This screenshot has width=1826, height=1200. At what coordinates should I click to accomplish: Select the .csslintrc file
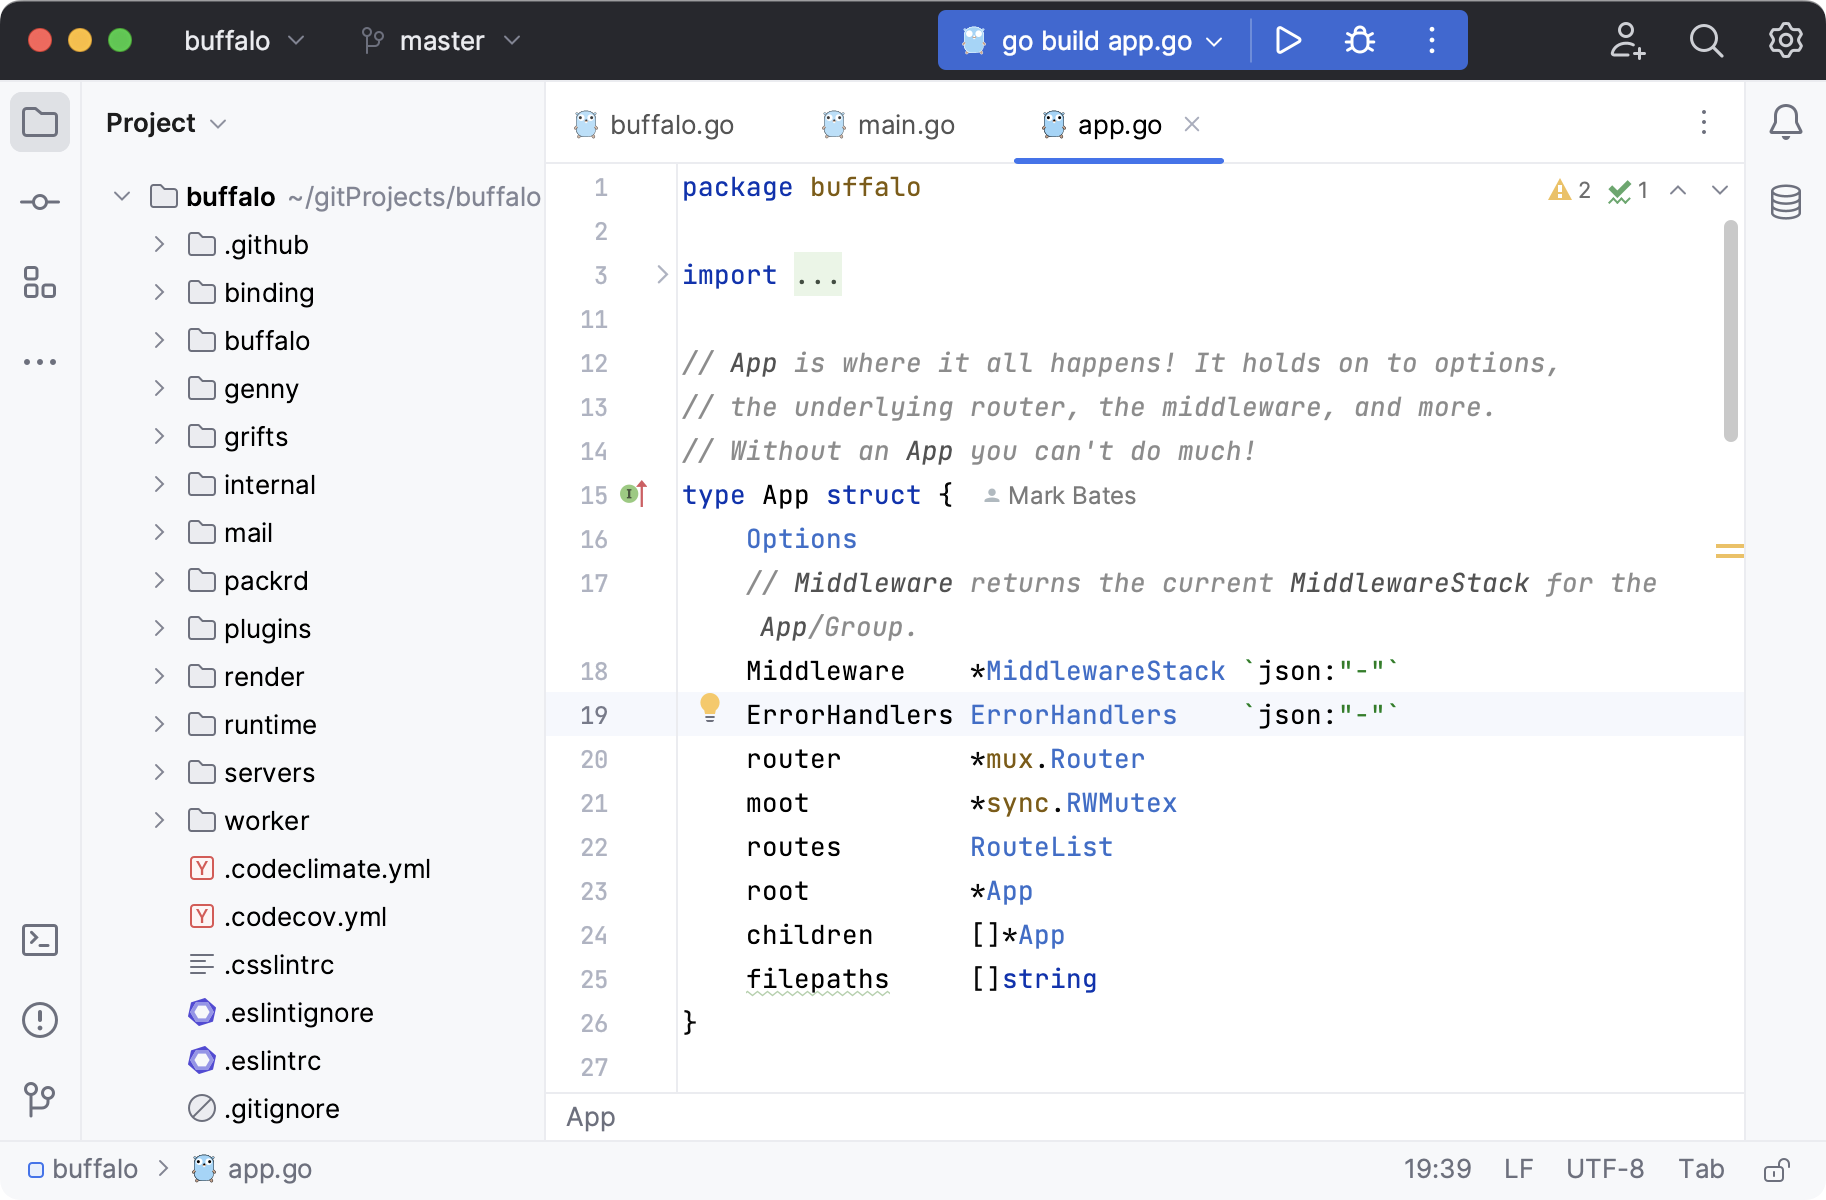pos(261,964)
